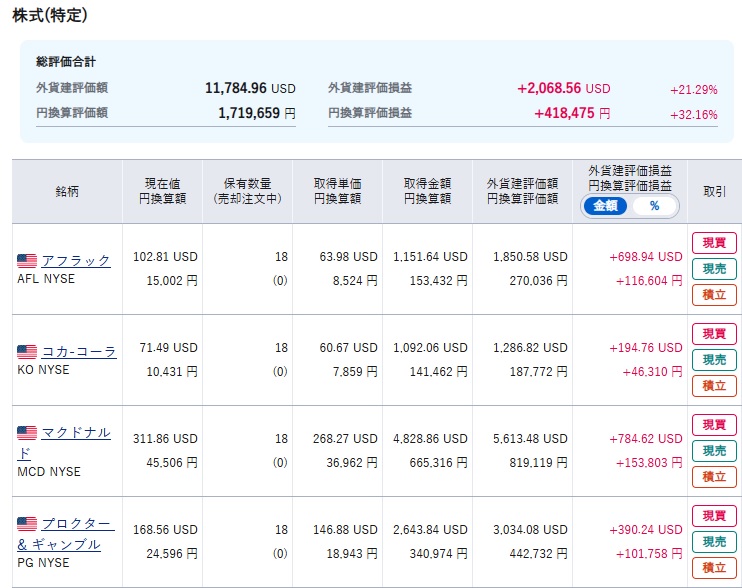
Task: Select AFL valuation 1,850.58 USD
Action: tap(530, 256)
